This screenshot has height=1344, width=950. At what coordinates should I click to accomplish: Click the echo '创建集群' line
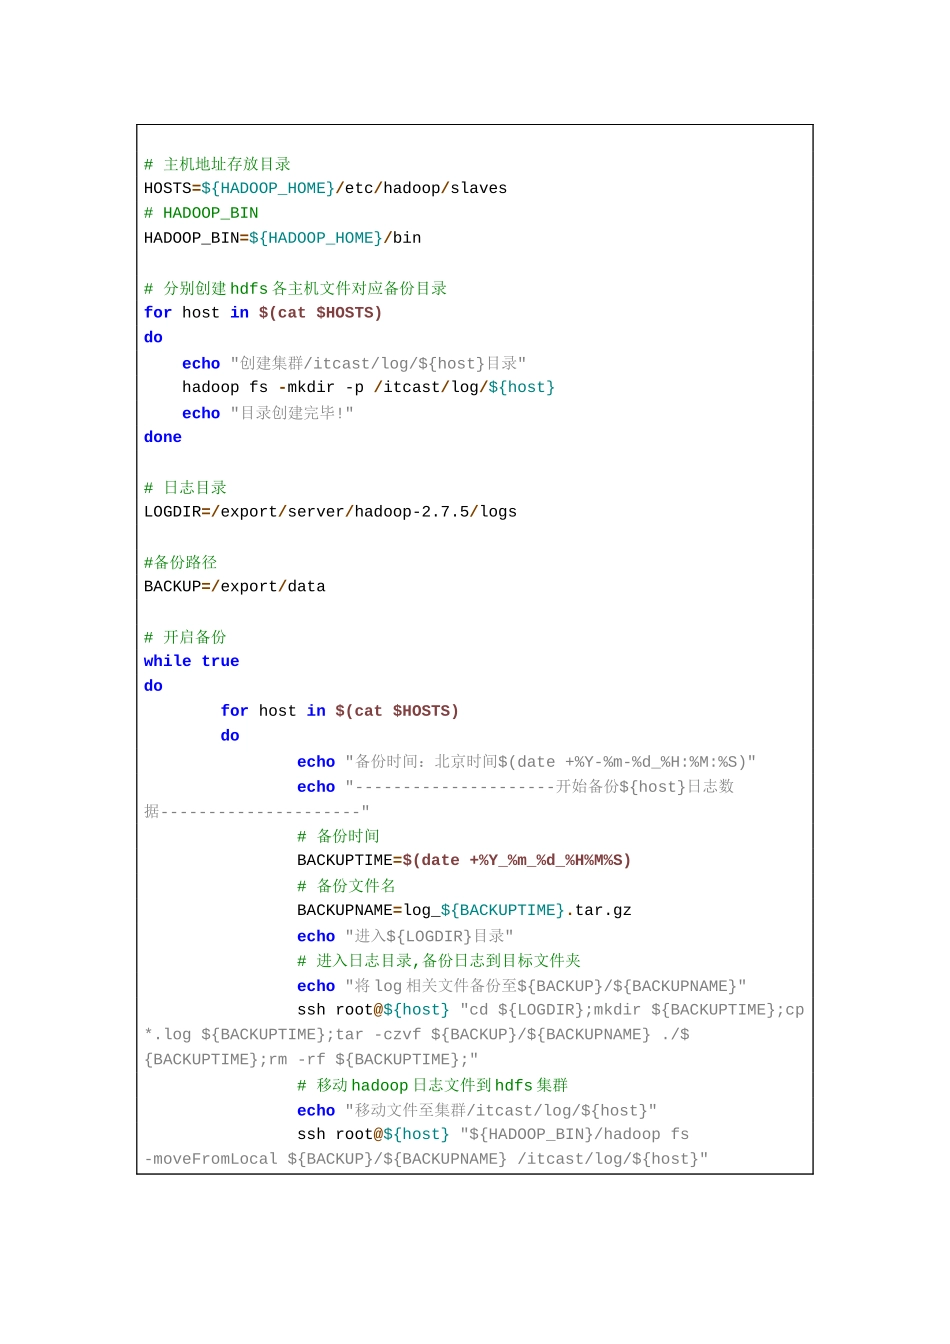pos(353,363)
